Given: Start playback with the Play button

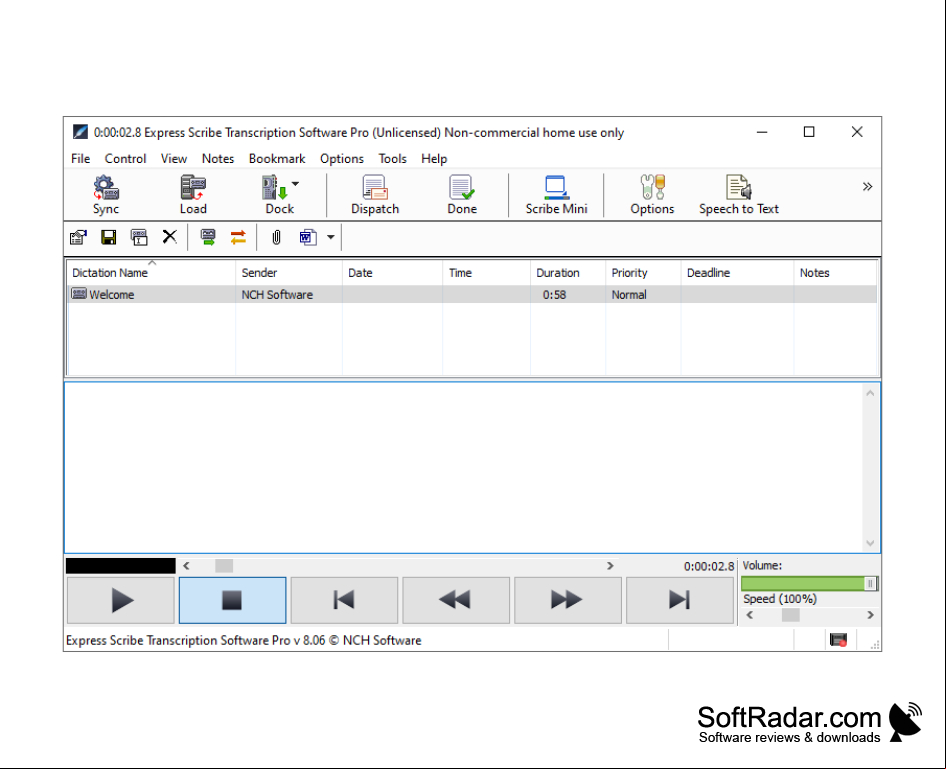Looking at the screenshot, I should [x=121, y=600].
